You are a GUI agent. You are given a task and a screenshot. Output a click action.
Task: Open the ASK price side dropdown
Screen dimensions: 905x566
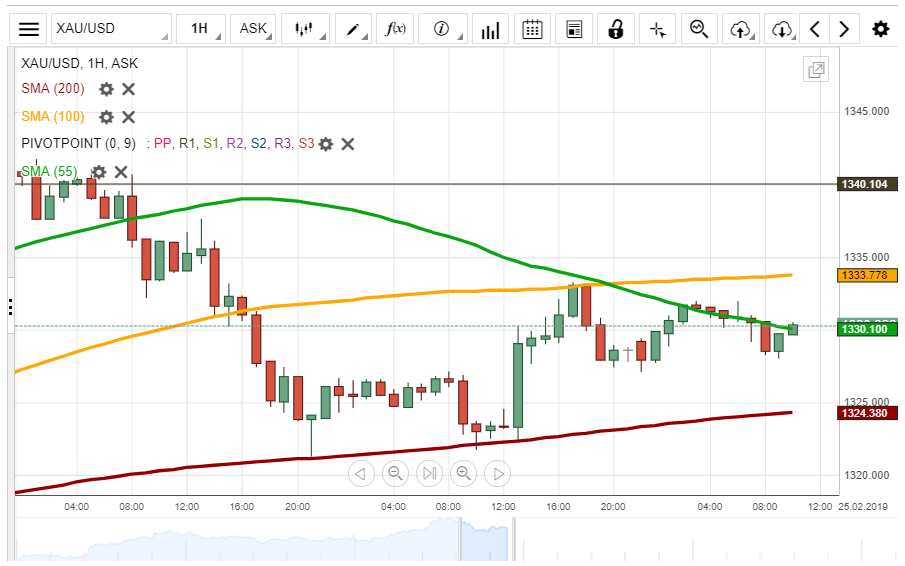pyautogui.click(x=254, y=29)
